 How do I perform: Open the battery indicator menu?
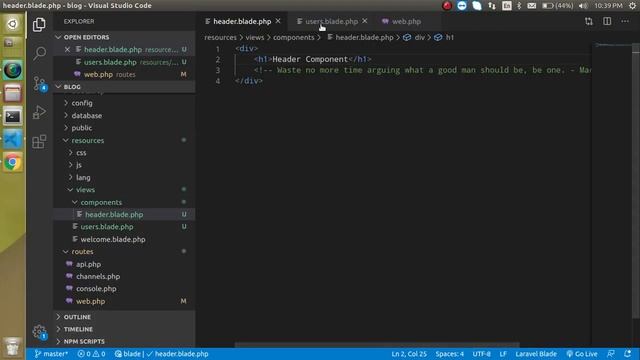(x=557, y=6)
